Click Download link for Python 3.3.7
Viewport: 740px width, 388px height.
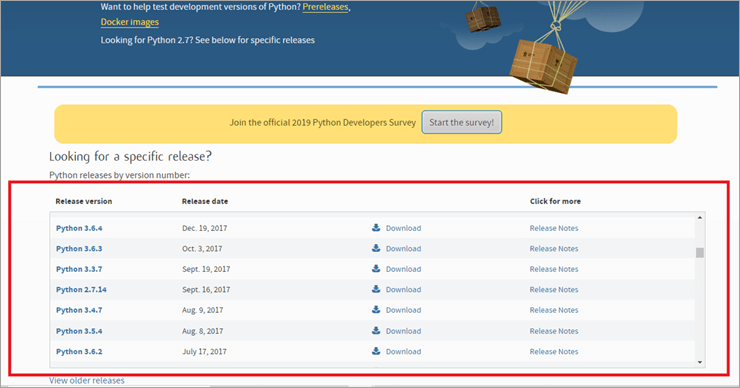coord(404,269)
